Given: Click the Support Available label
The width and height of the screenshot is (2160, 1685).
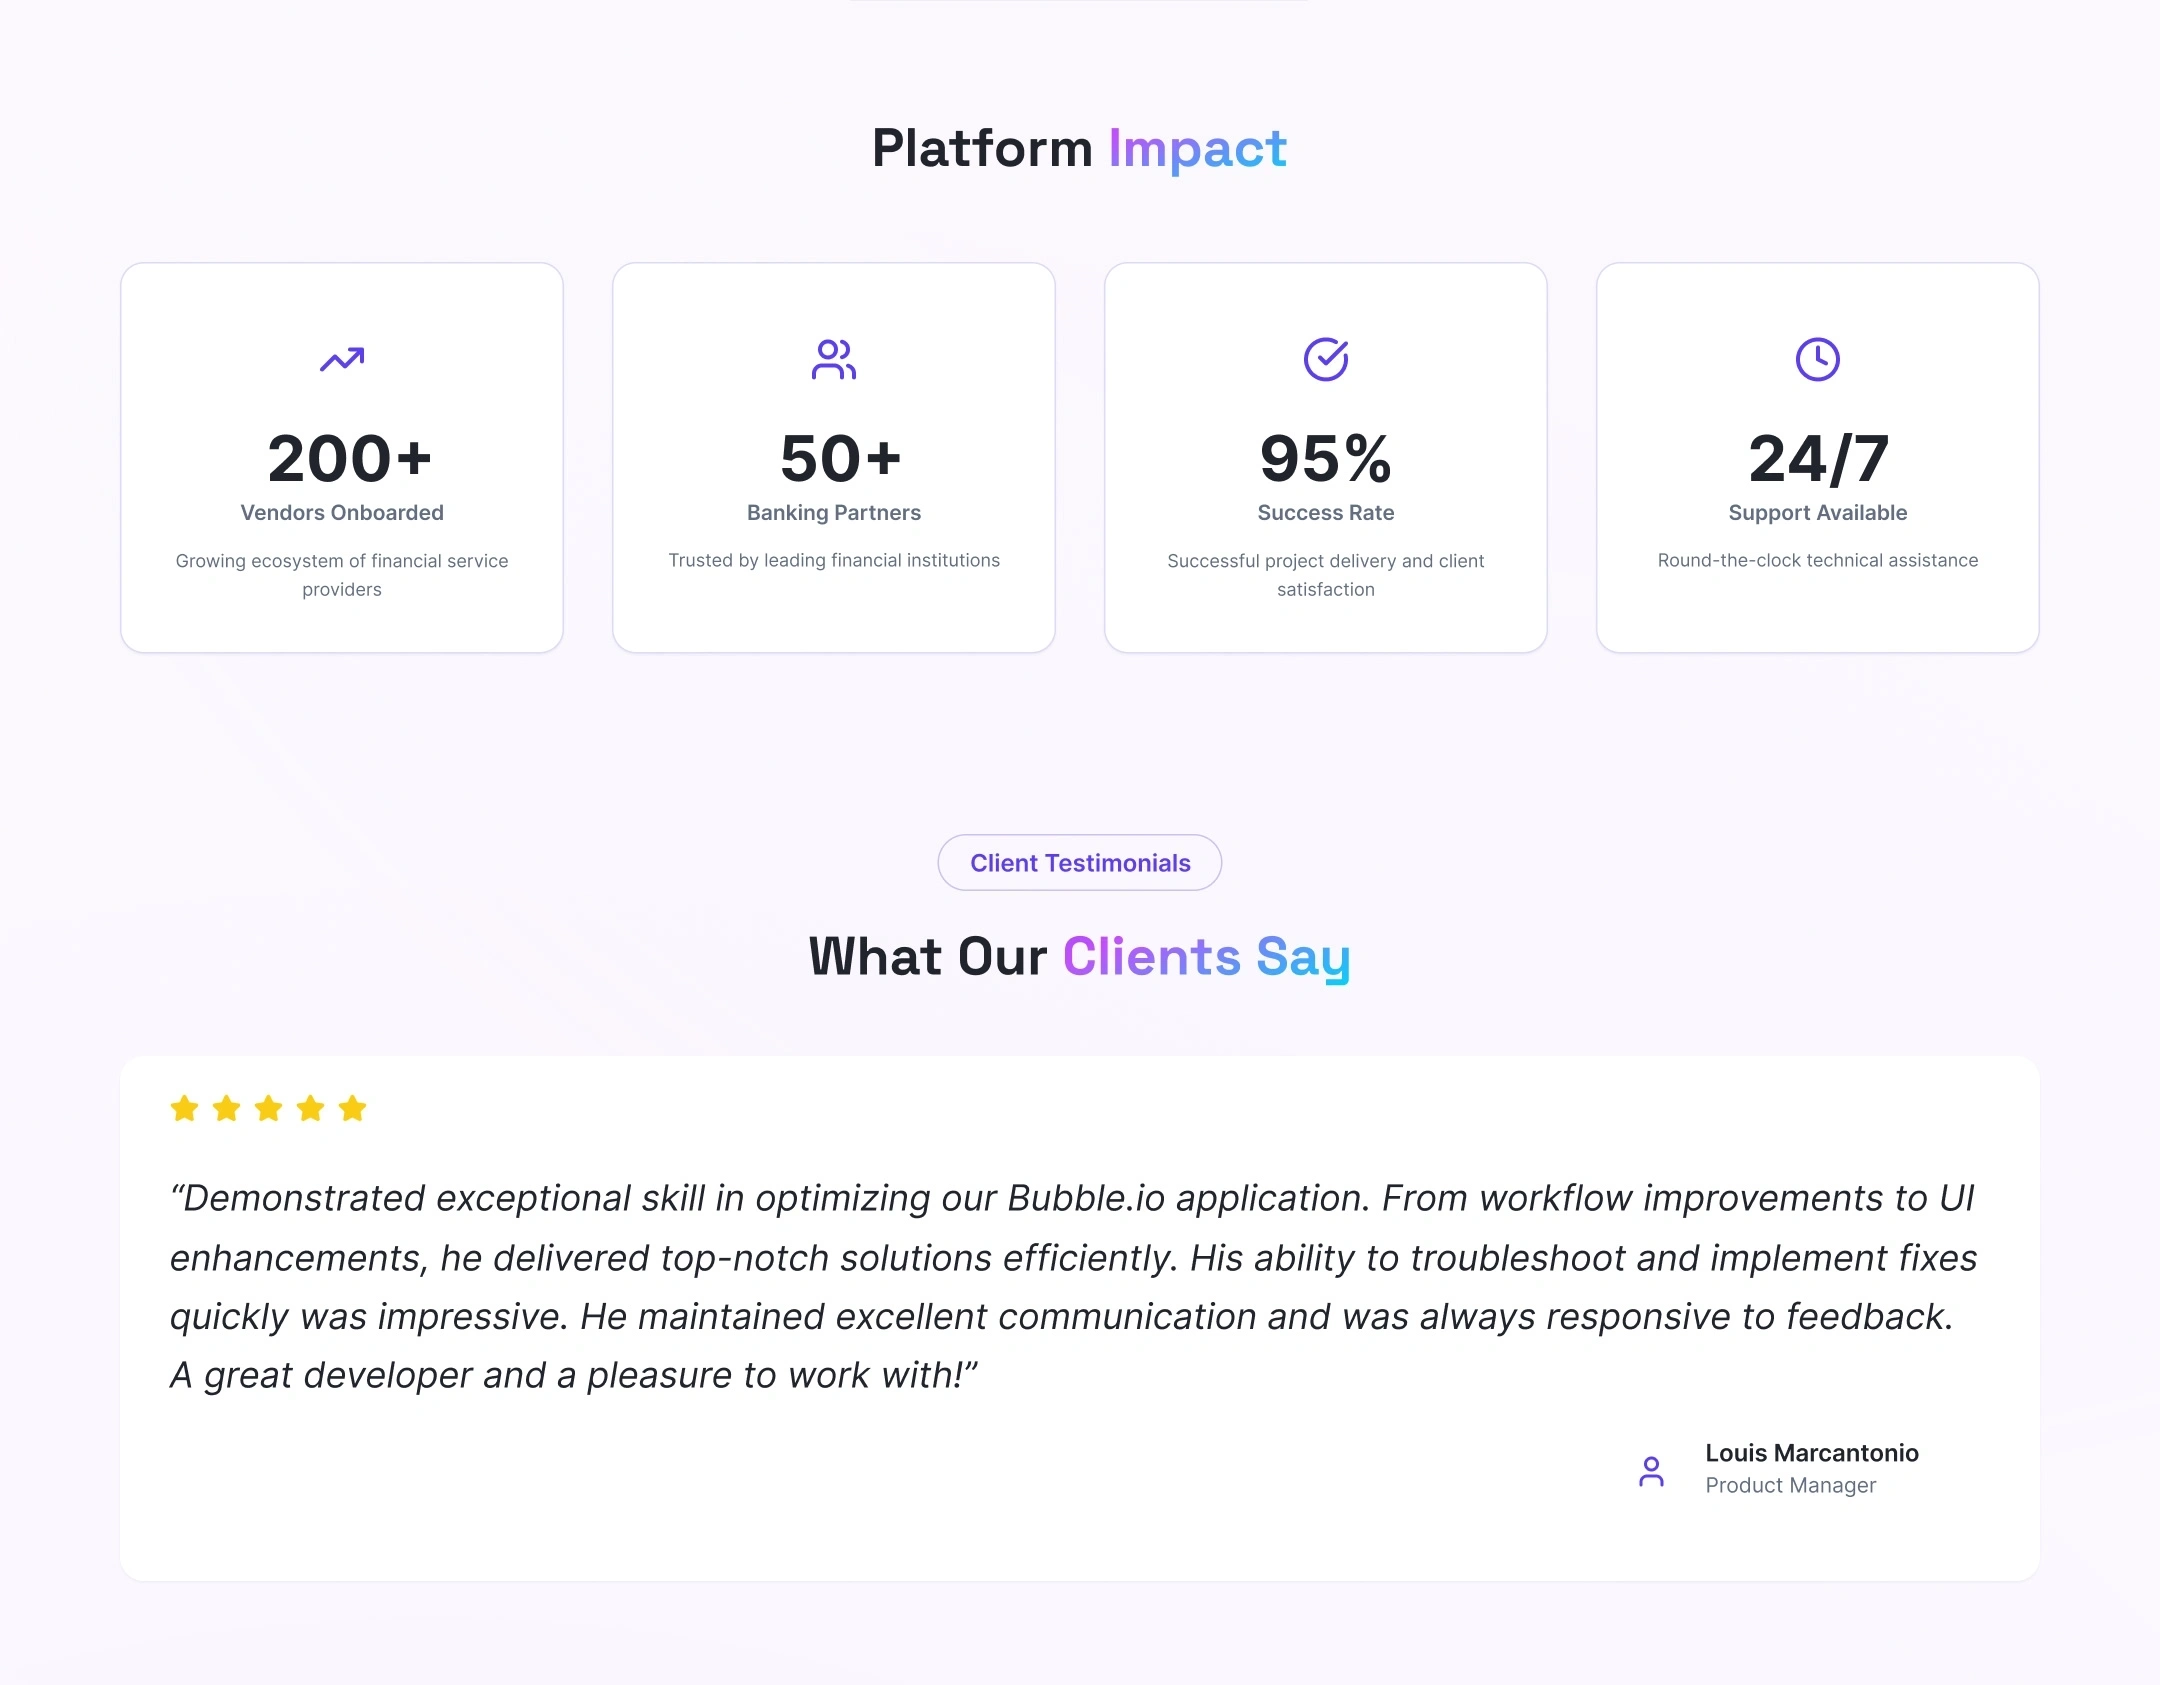Looking at the screenshot, I should coord(1818,512).
